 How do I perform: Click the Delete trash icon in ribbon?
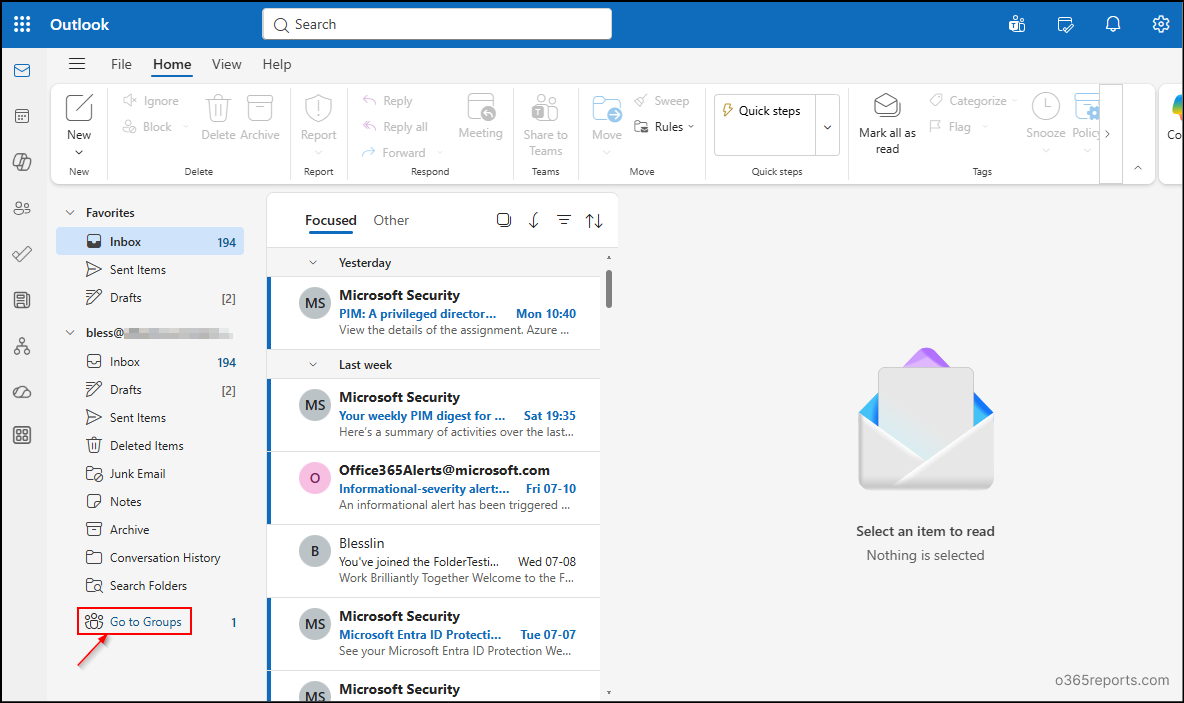[x=218, y=109]
